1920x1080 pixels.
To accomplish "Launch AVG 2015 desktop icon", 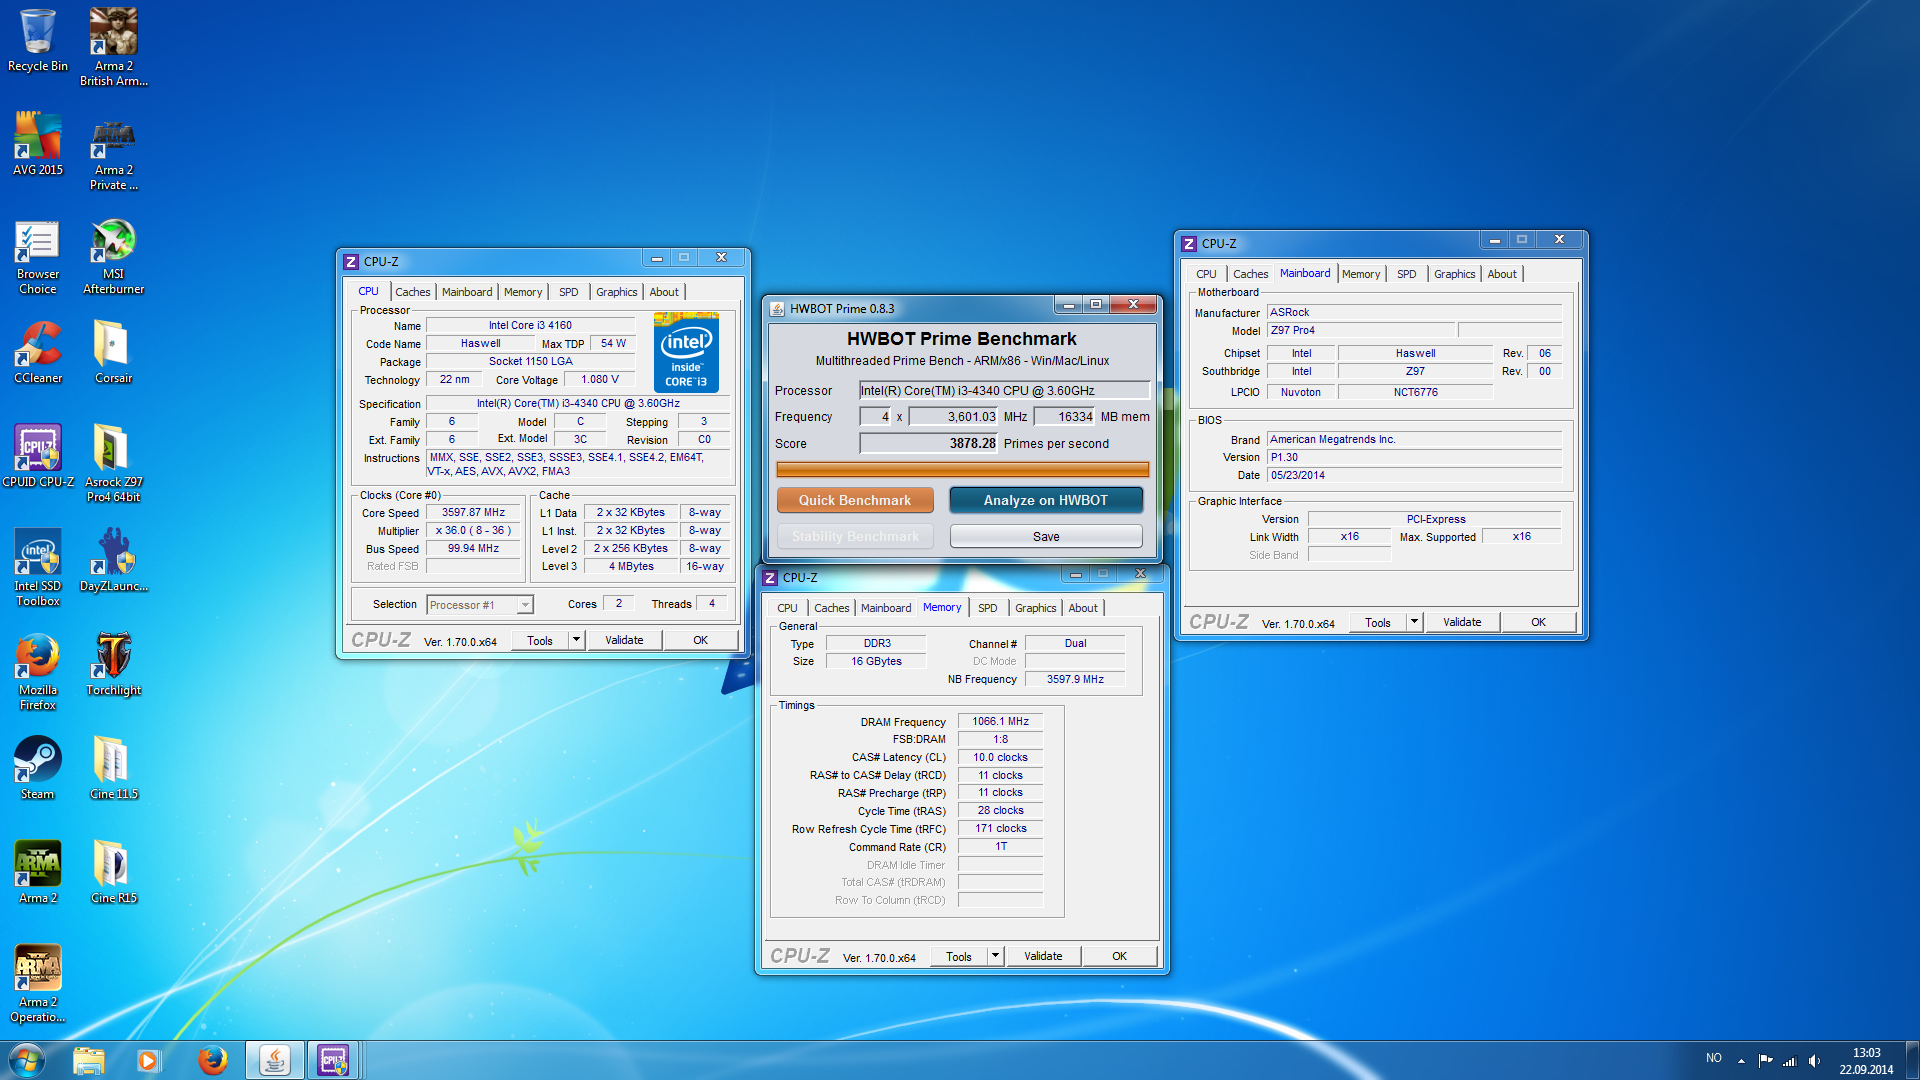I will click(x=38, y=144).
